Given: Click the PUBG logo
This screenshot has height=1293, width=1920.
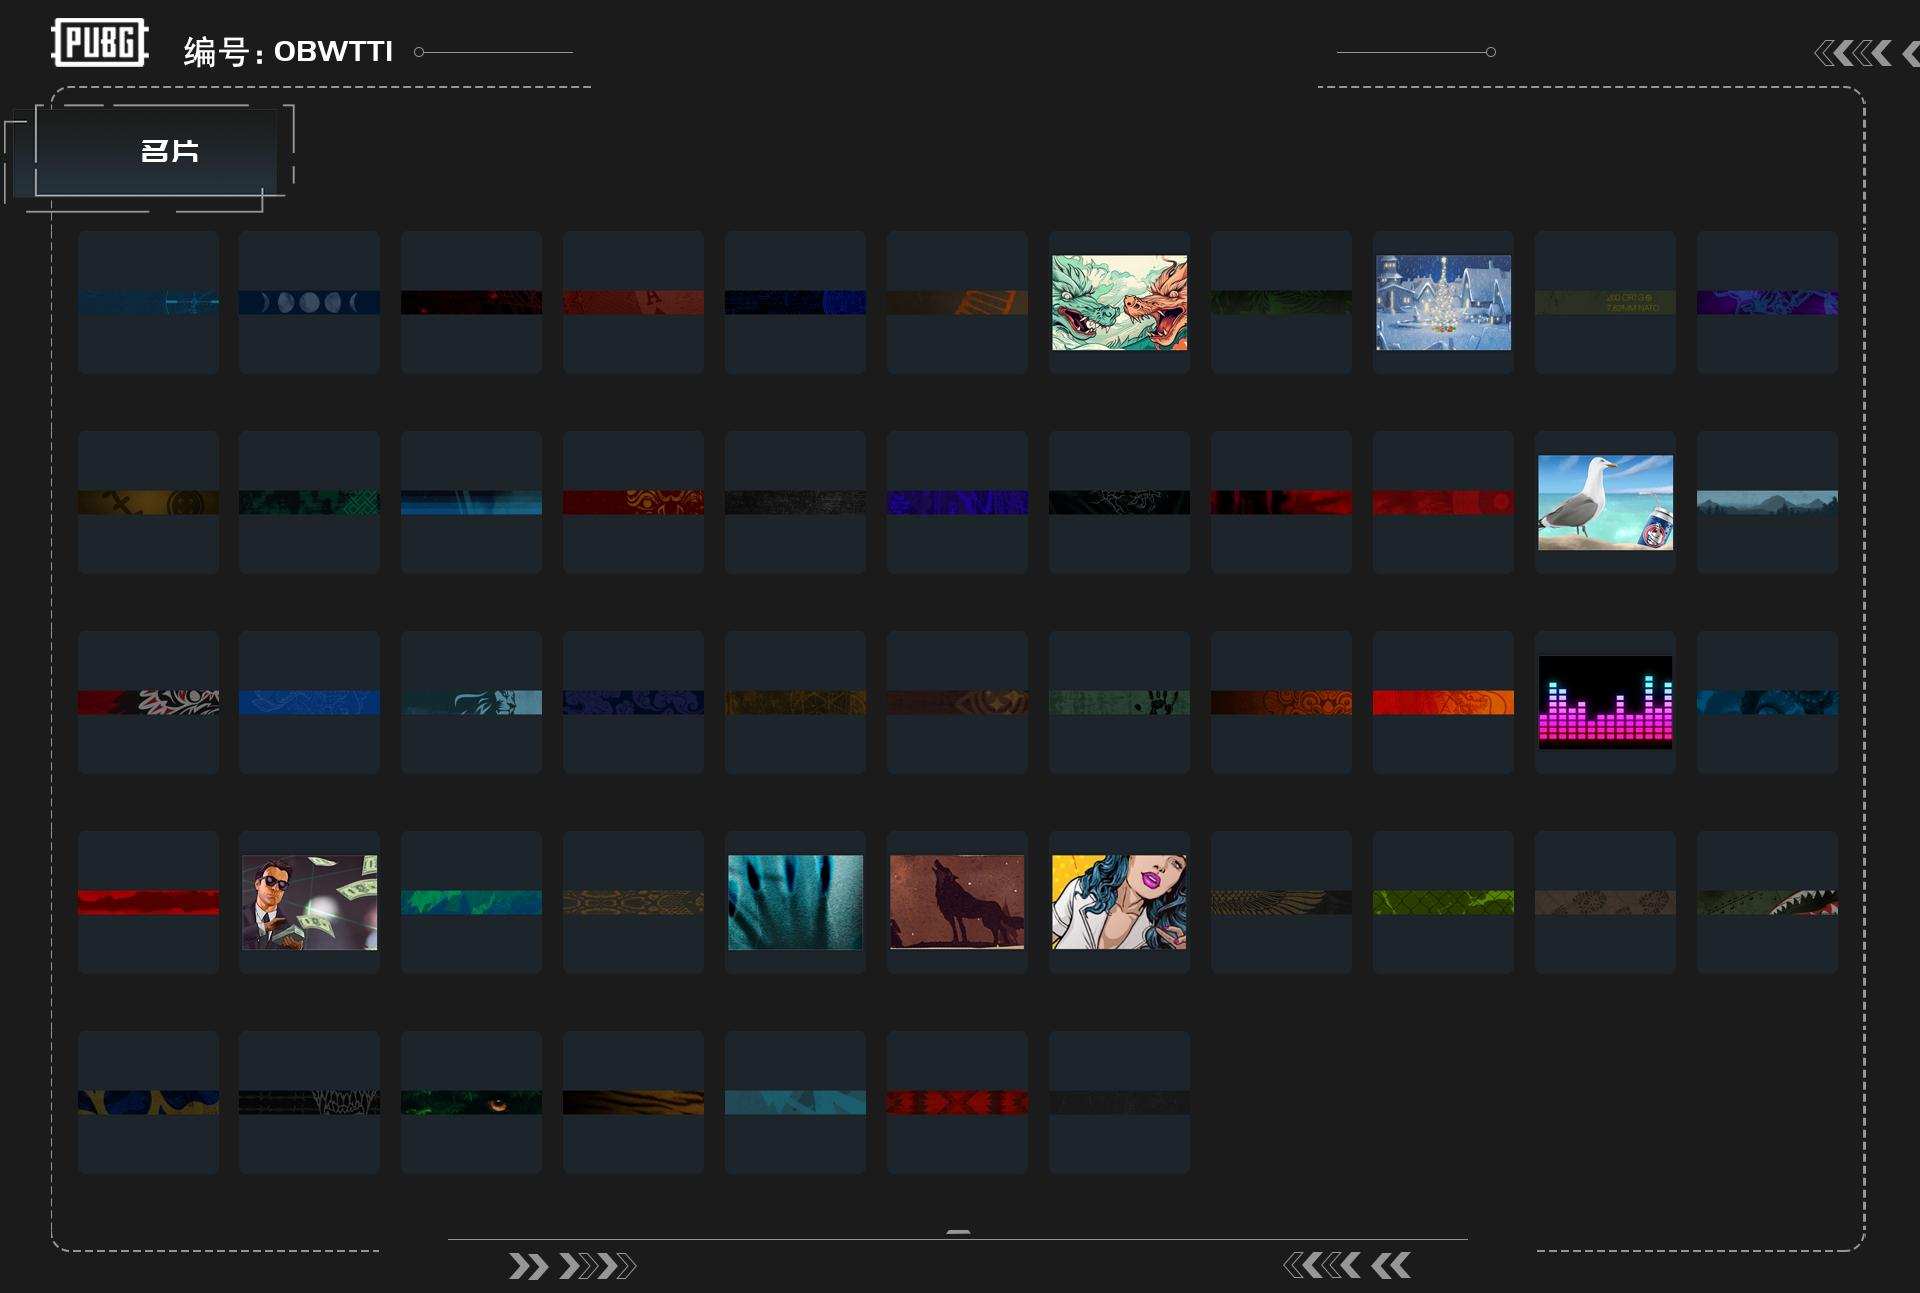Looking at the screenshot, I should click(x=100, y=43).
